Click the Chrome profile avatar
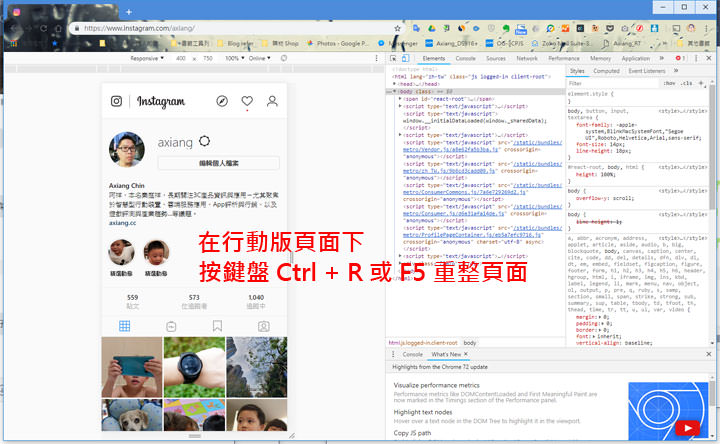The height and width of the screenshot is (444, 720). pyautogui.click(x=691, y=28)
